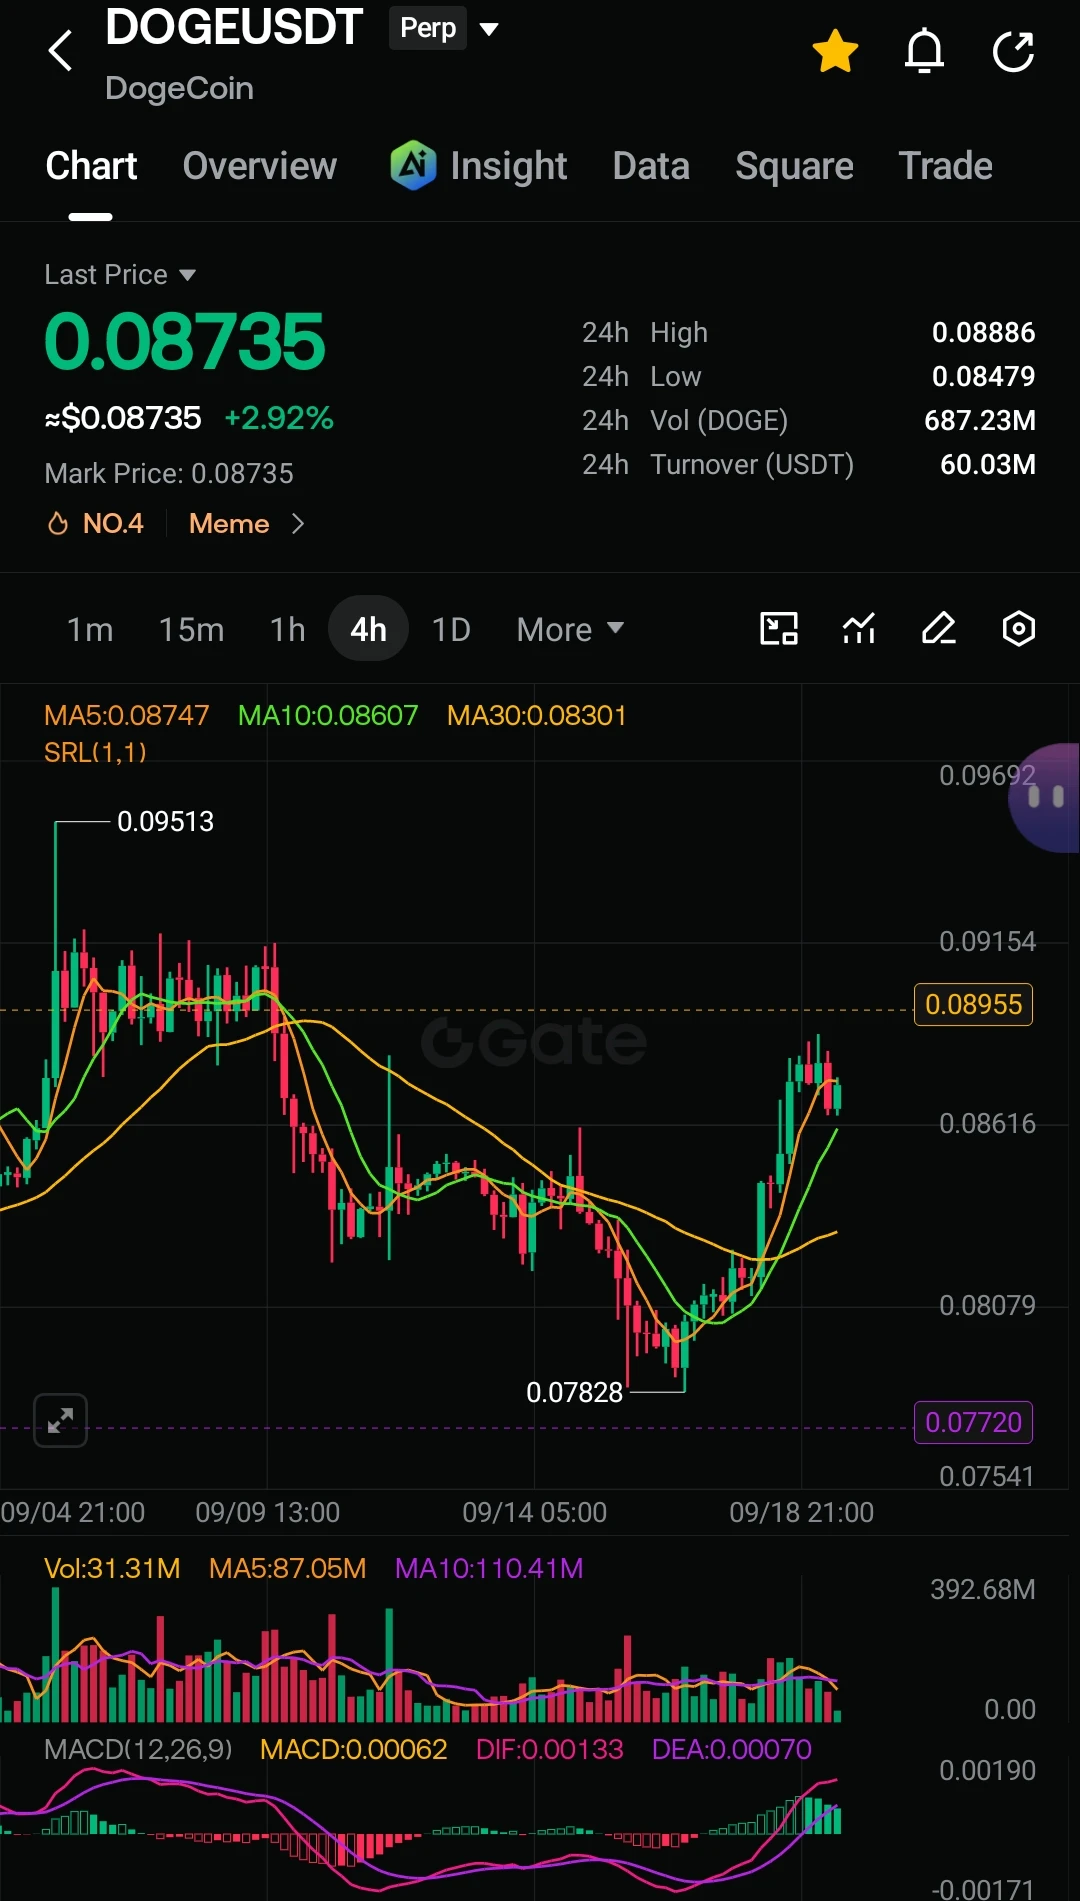
Task: Tap the 24h Low value 0.08479
Action: [983, 376]
